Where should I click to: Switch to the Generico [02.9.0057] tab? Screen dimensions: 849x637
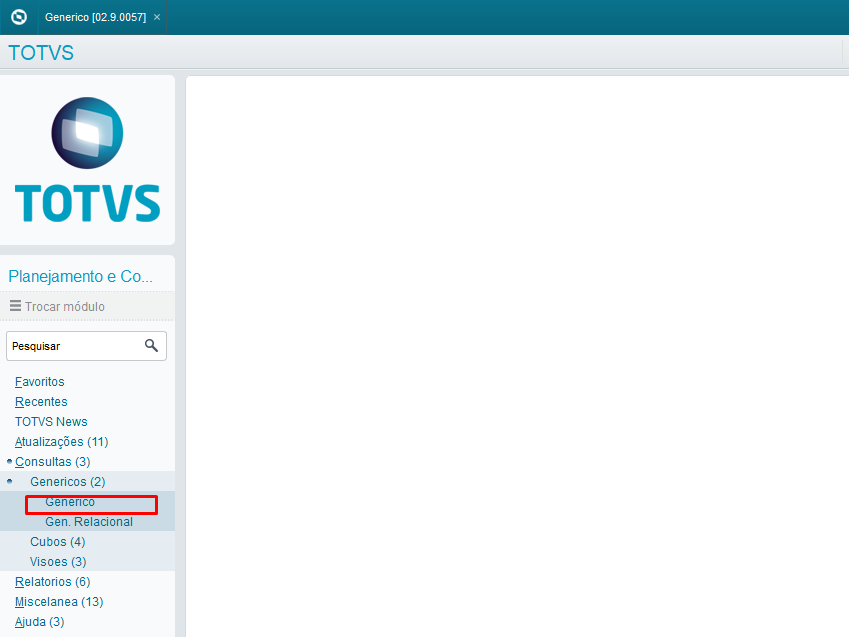pos(95,17)
